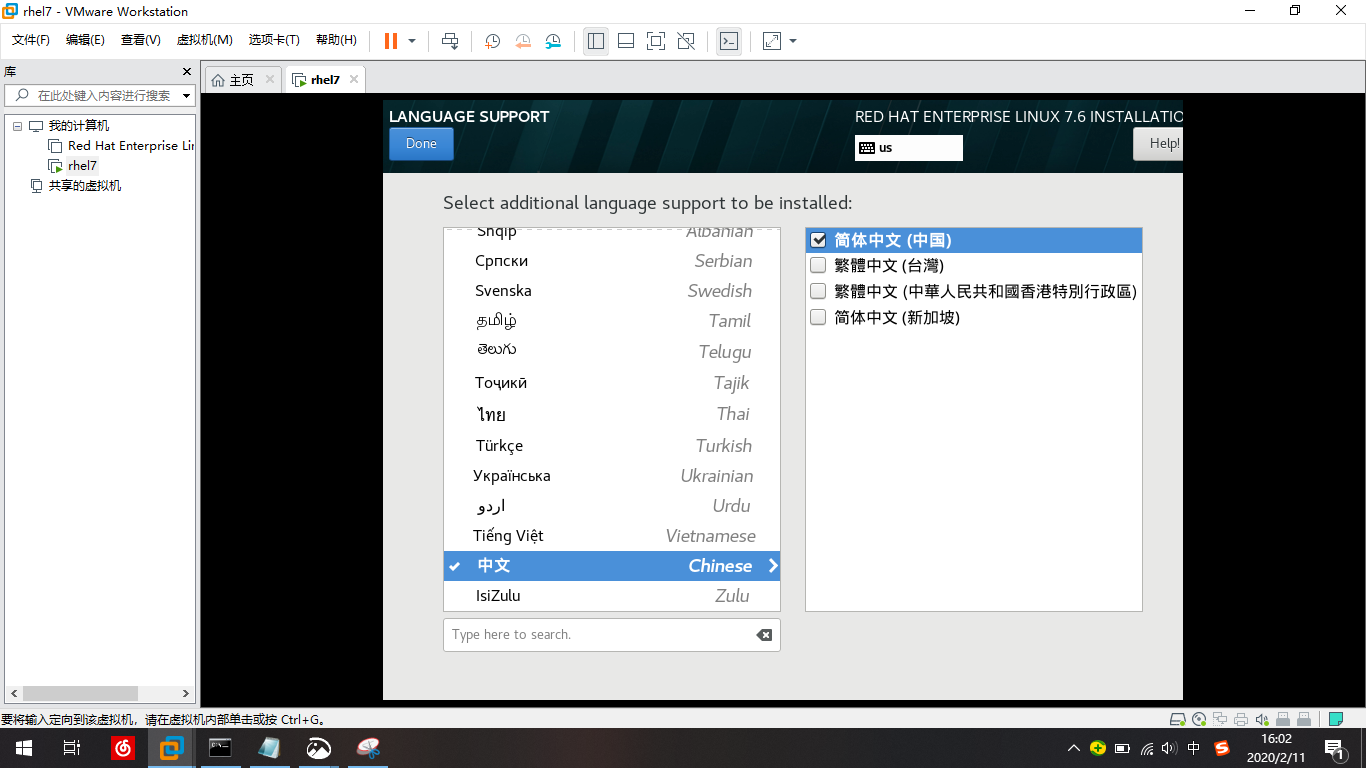Viewport: 1366px width, 768px height.
Task: Open the snapshot manager
Action: 553,41
